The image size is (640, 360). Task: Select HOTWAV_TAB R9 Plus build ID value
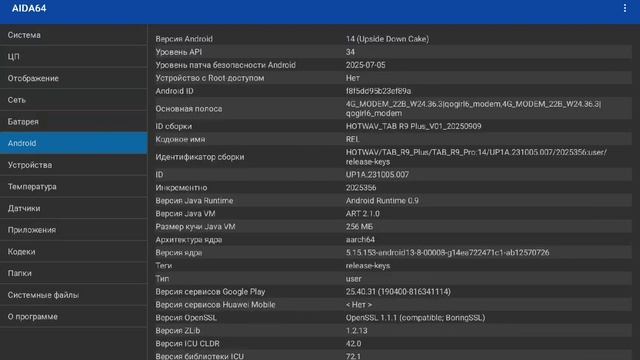413,126
